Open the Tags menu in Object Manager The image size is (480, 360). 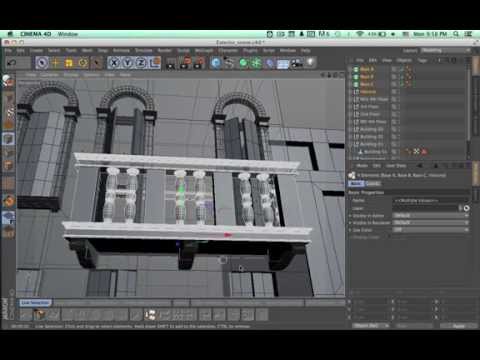coord(422,60)
